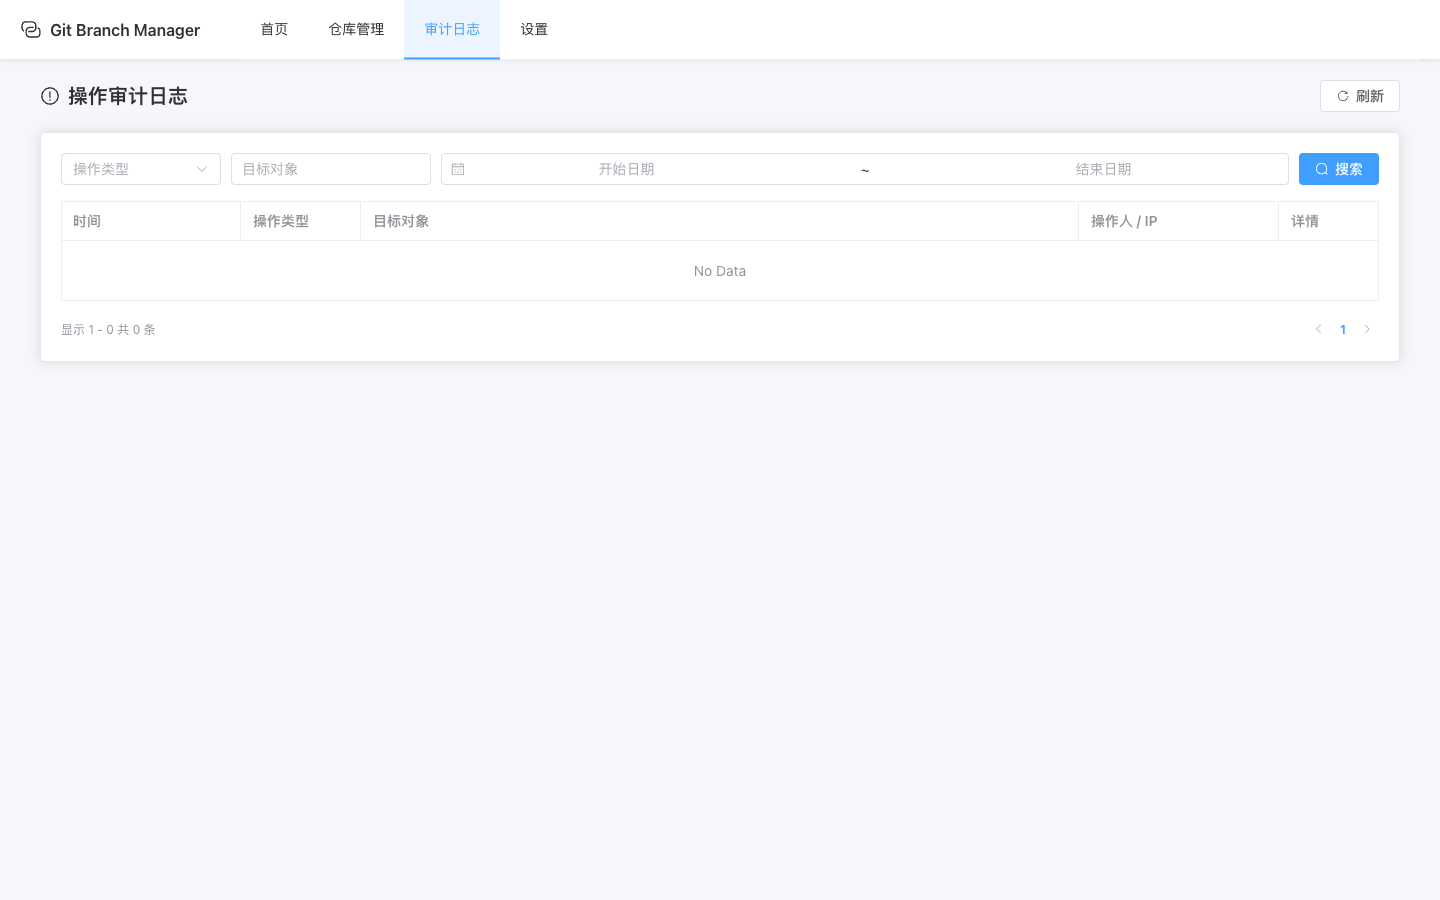Select page number 1 in pagination

coord(1343,329)
